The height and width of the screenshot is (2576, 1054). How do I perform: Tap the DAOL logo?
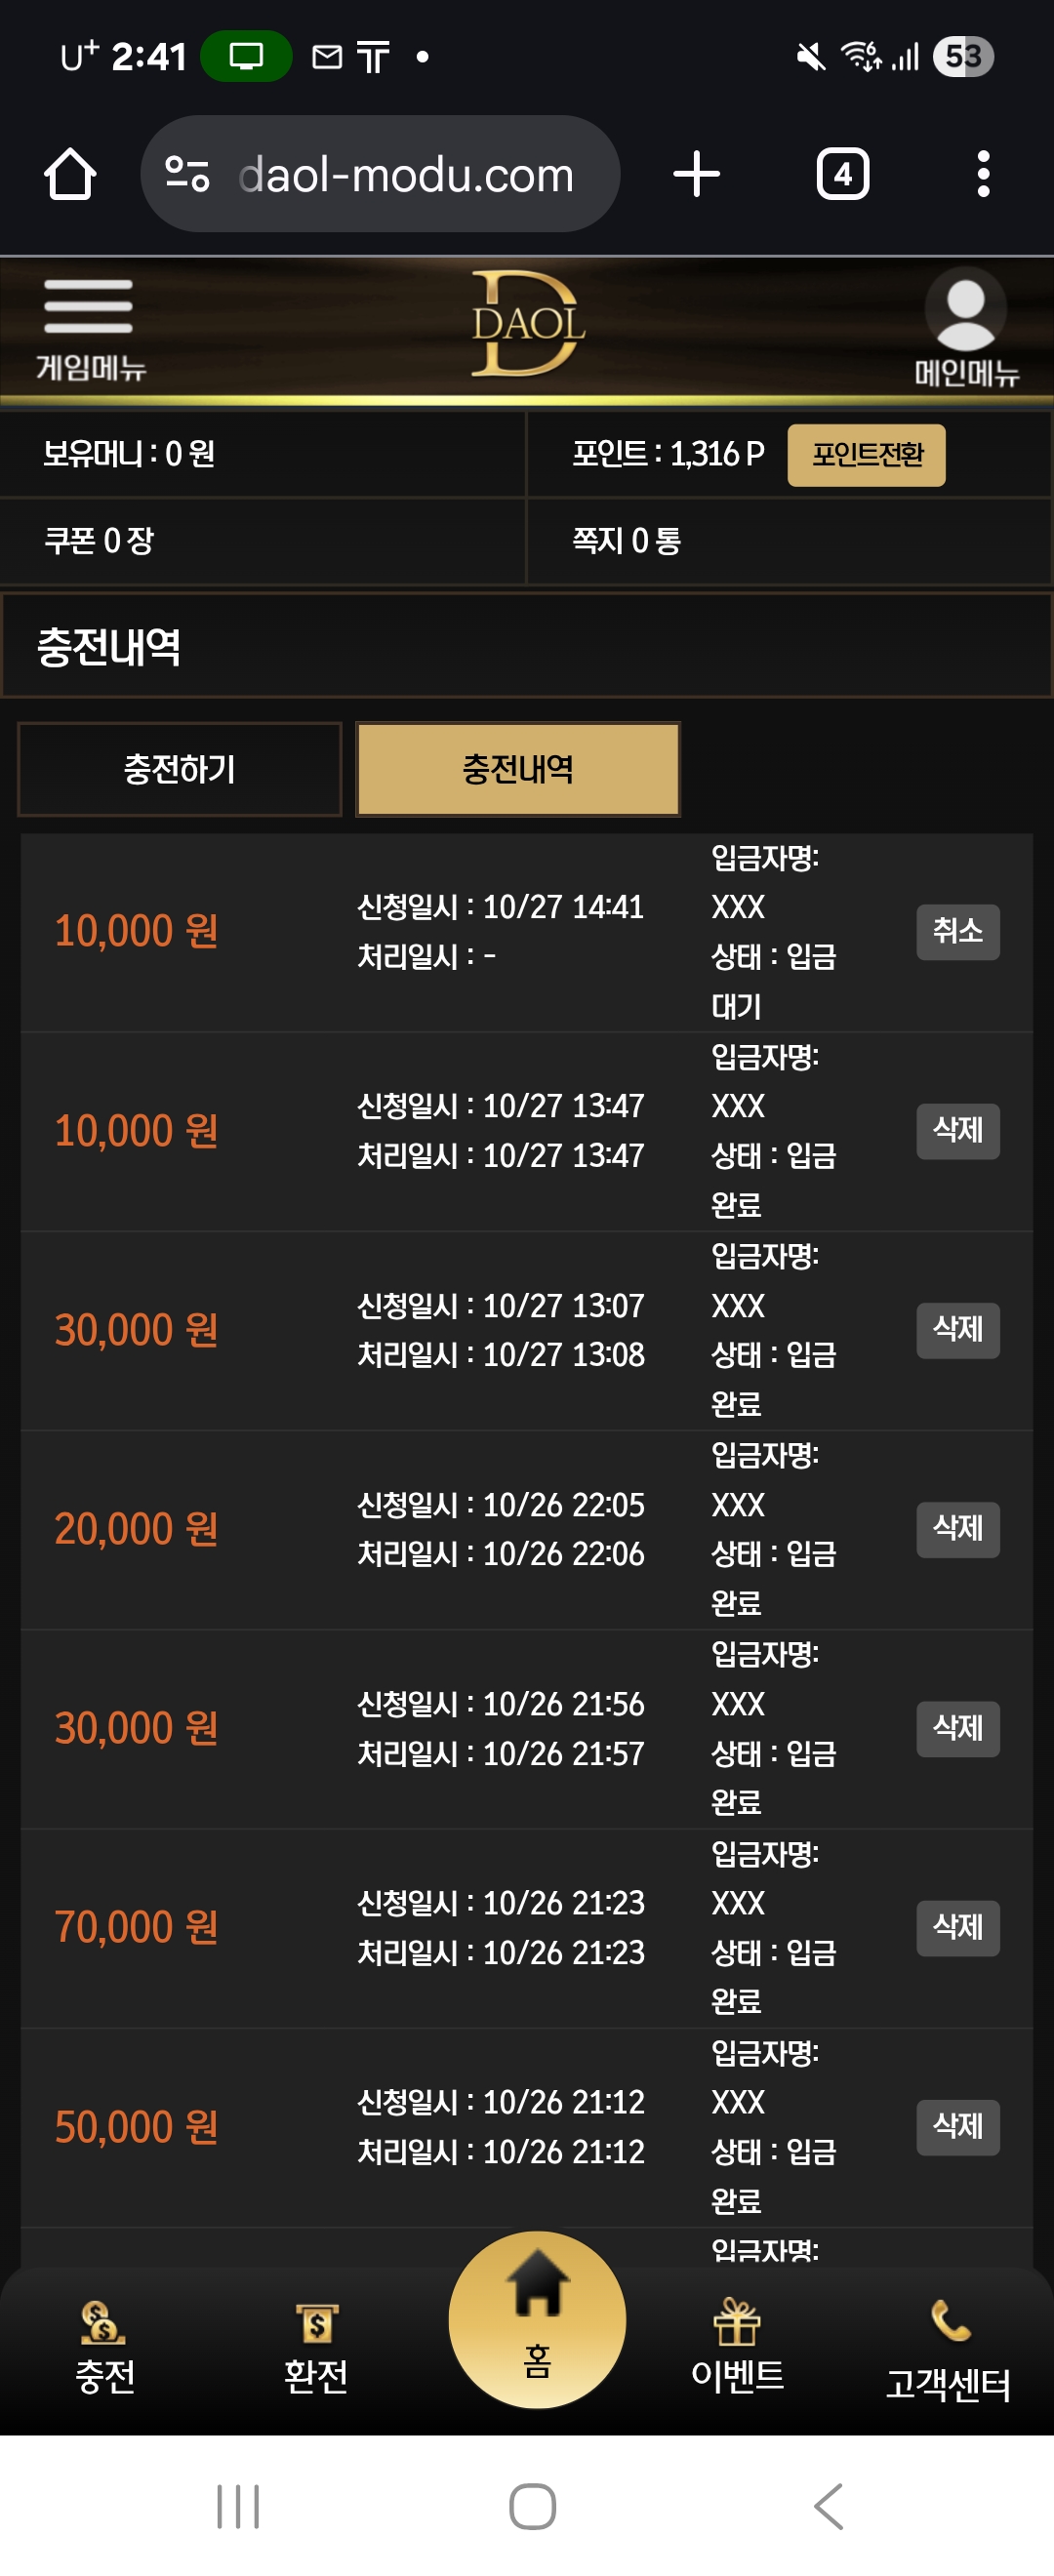(527, 324)
